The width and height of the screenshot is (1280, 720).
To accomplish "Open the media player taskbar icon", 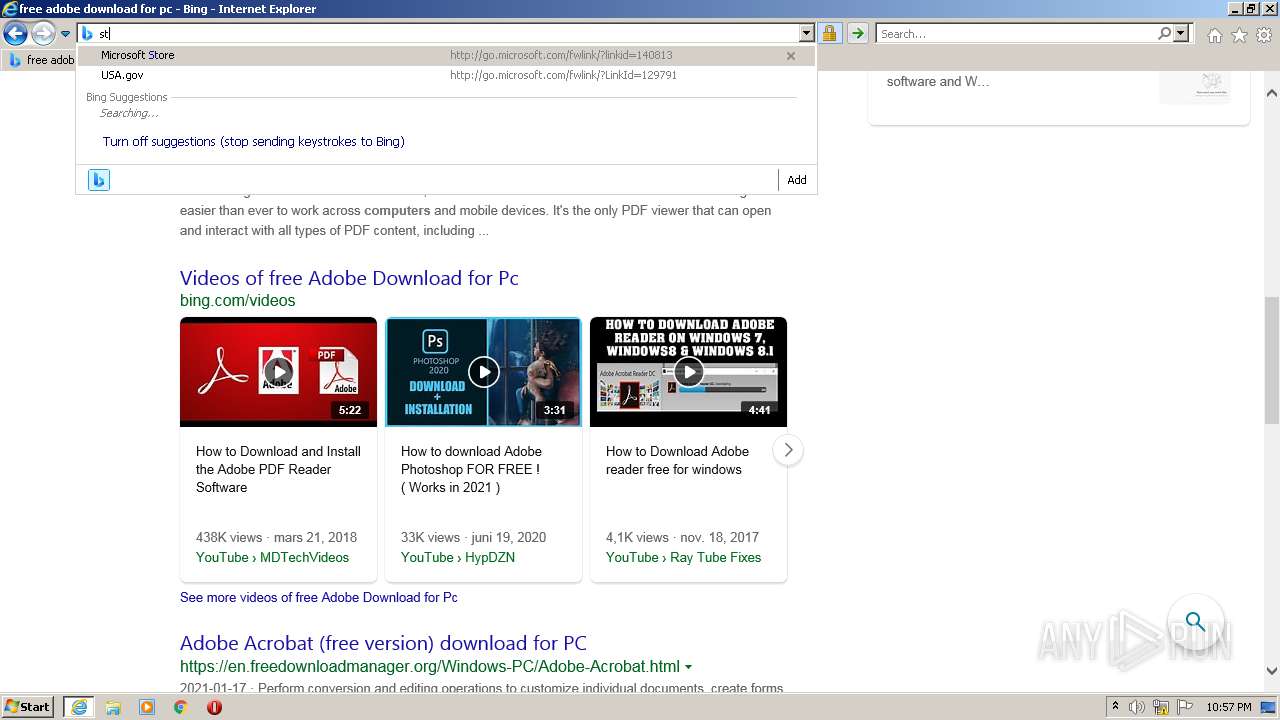I will click(147, 707).
